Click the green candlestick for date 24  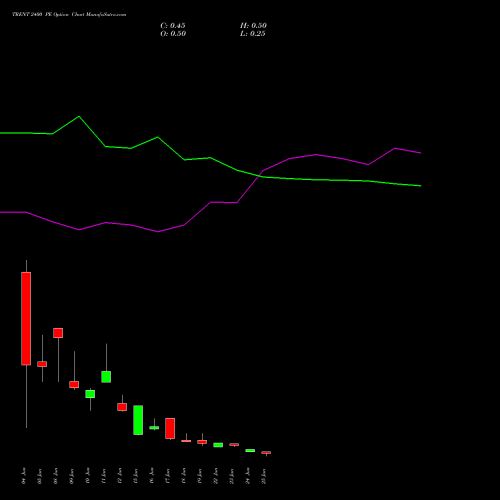click(x=250, y=450)
